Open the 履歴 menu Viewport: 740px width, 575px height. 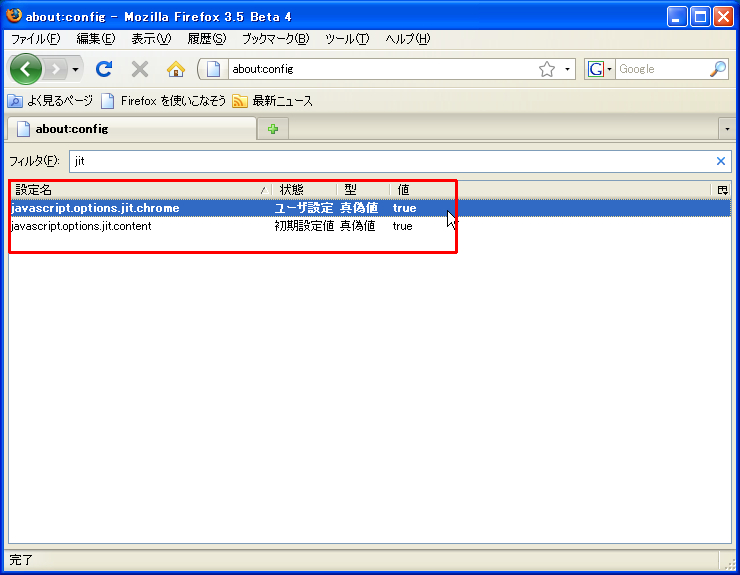pos(206,39)
